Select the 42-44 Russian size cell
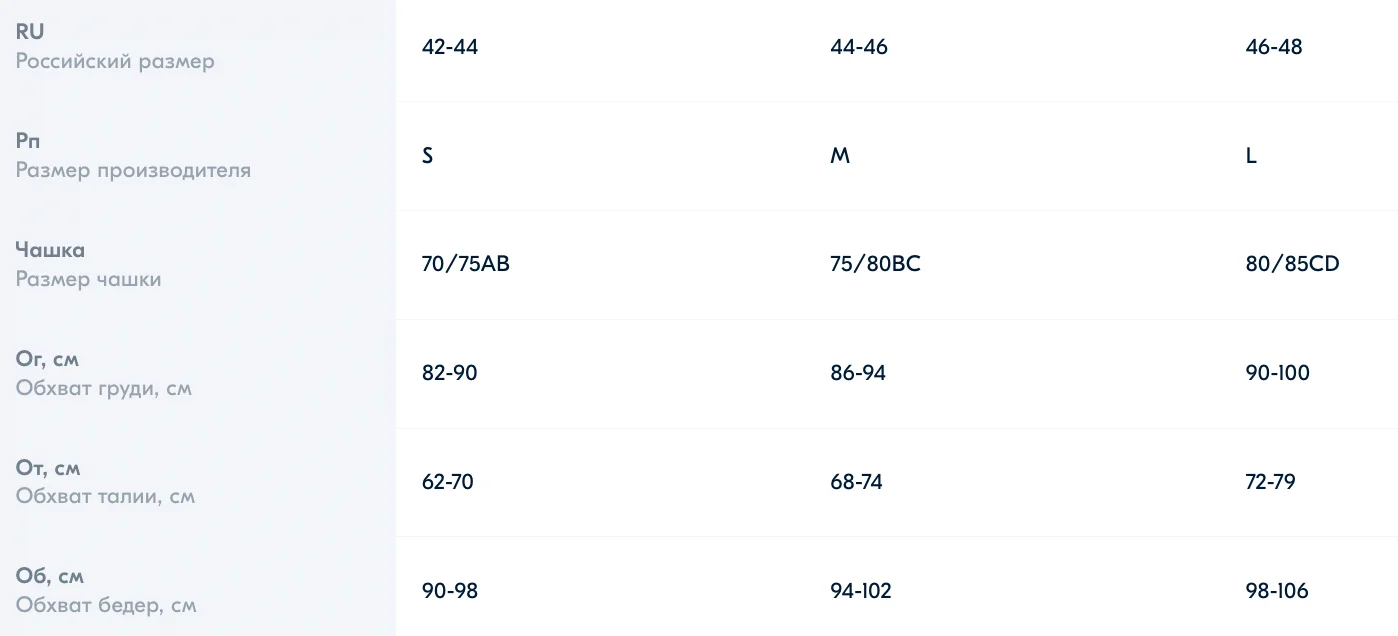 [x=450, y=47]
